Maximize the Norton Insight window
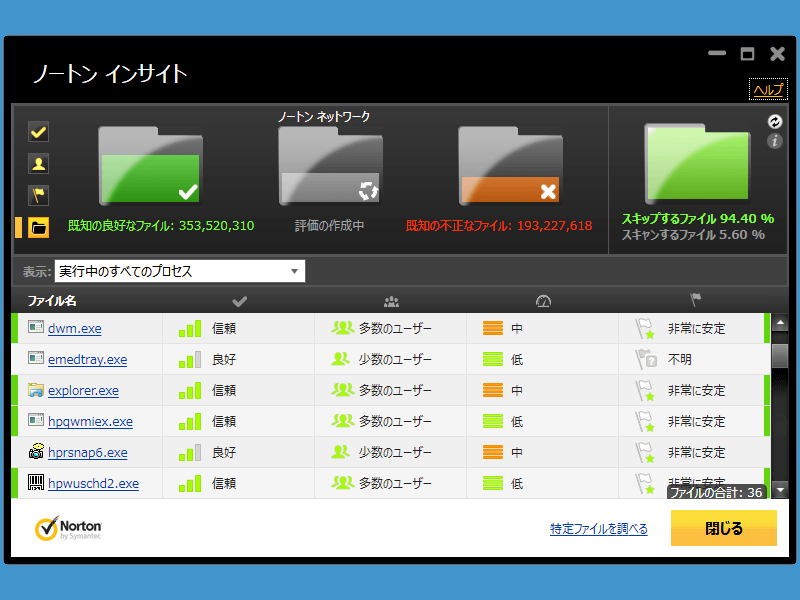This screenshot has width=800, height=600. point(747,54)
